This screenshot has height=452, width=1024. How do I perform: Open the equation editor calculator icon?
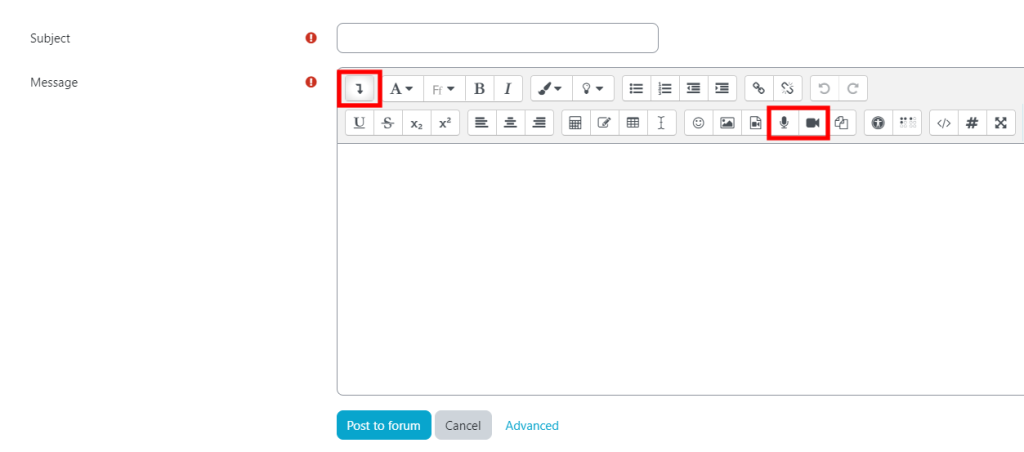[x=575, y=123]
